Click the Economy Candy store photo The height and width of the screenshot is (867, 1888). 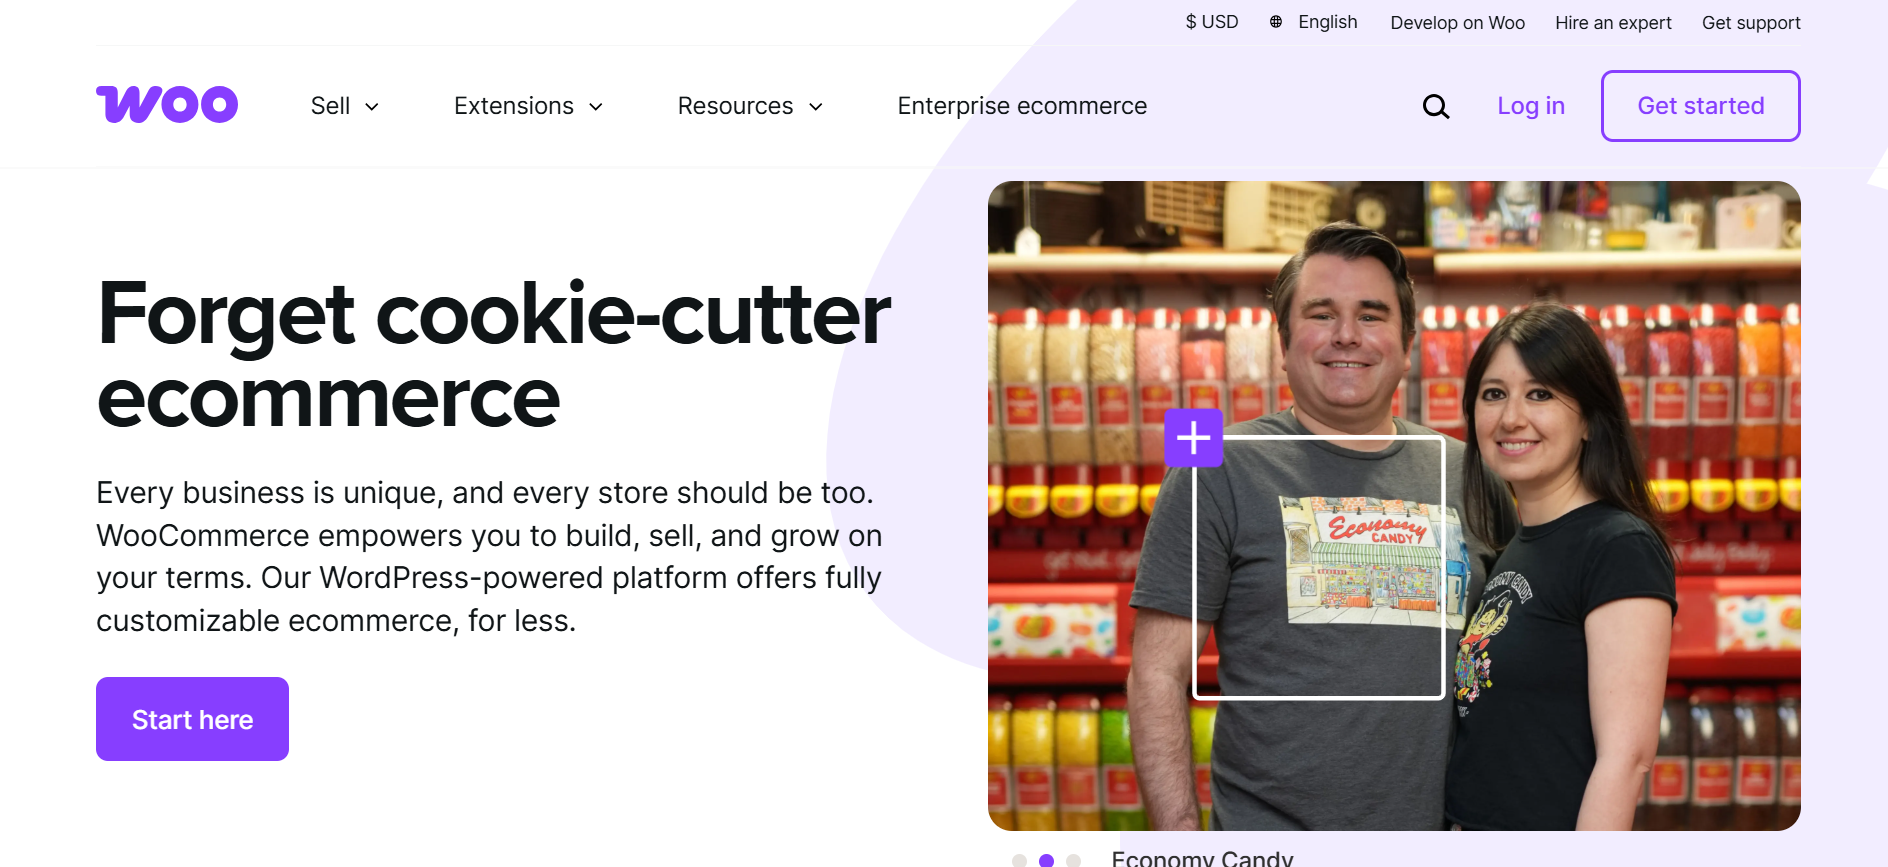[x=1394, y=506]
